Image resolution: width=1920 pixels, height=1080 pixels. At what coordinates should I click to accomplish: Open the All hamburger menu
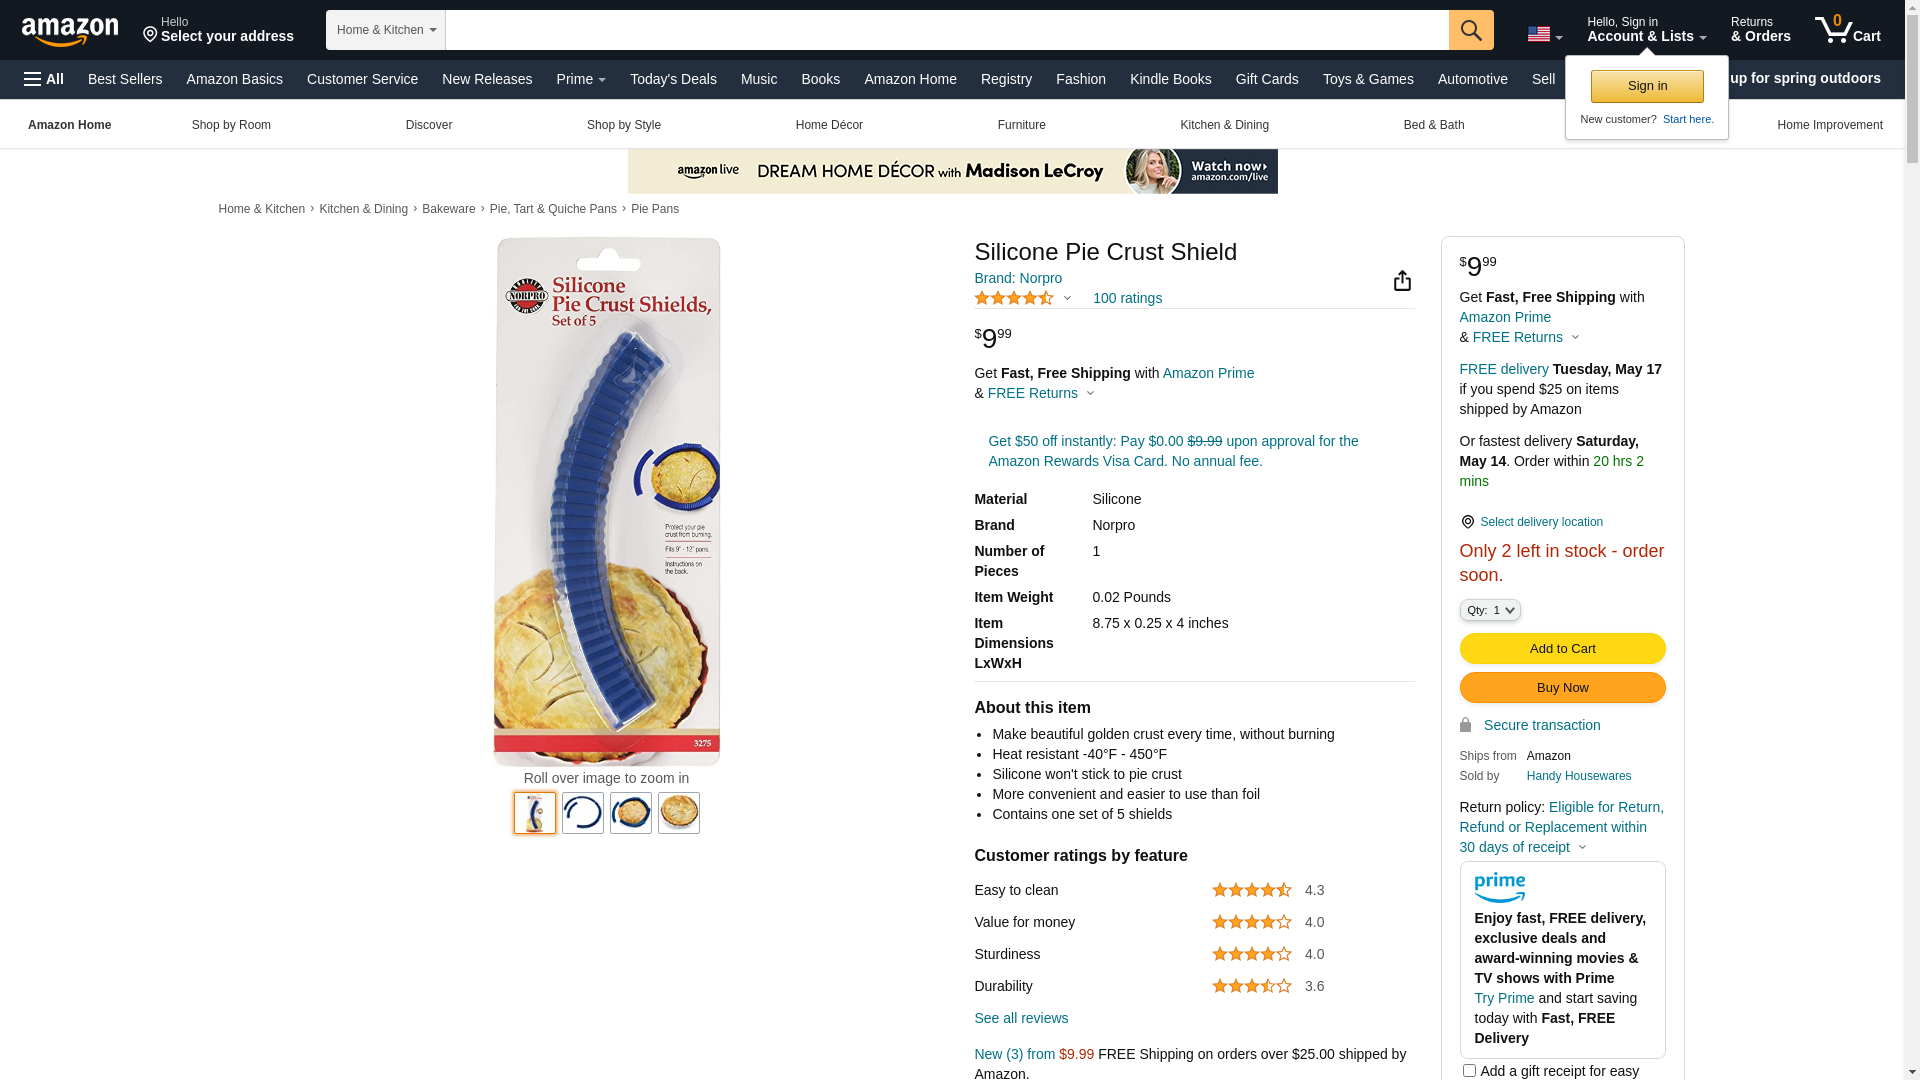point(44,79)
